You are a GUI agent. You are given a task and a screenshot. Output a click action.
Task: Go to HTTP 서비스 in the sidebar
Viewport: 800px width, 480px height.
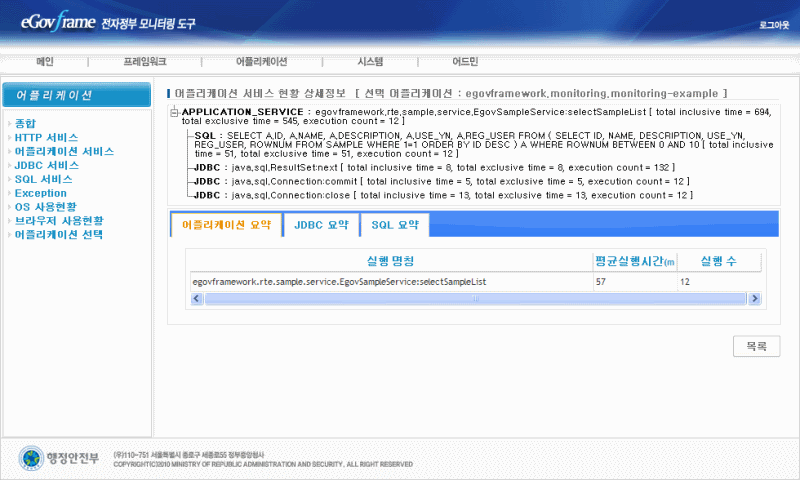click(x=46, y=137)
